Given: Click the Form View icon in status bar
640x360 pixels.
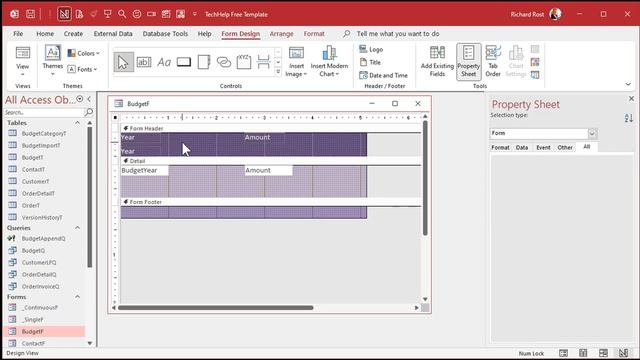Looking at the screenshot, I should pyautogui.click(x=563, y=353).
